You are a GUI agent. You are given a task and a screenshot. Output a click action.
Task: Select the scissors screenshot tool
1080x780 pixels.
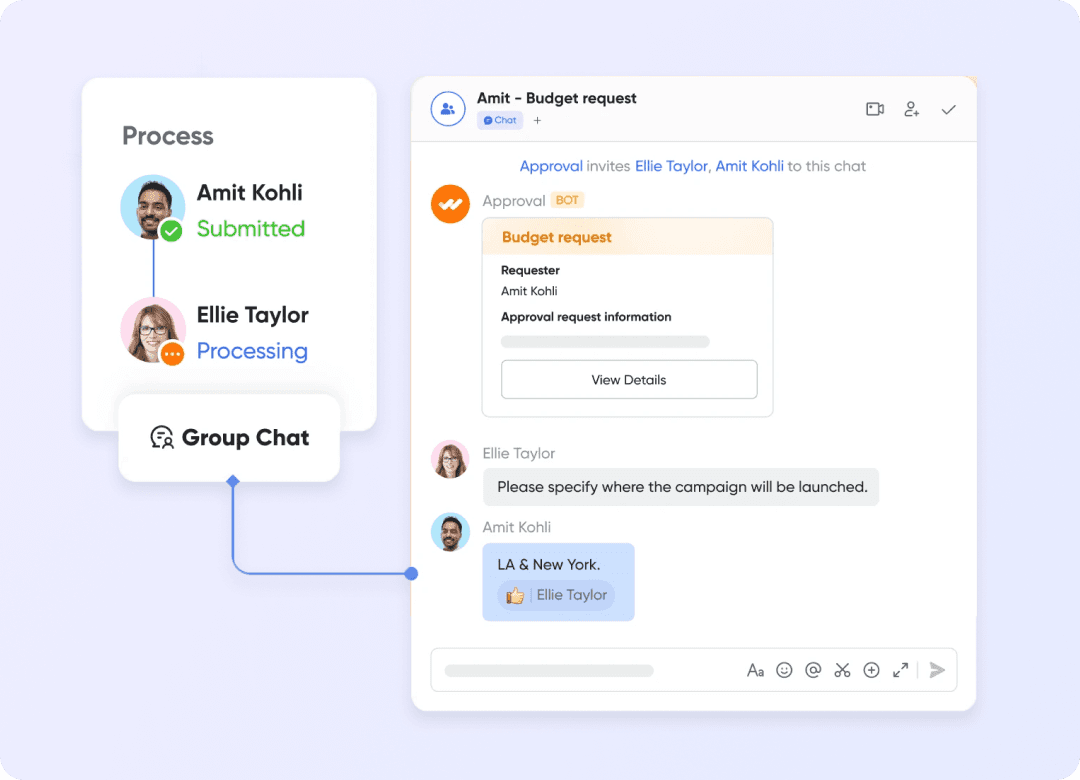[x=842, y=670]
